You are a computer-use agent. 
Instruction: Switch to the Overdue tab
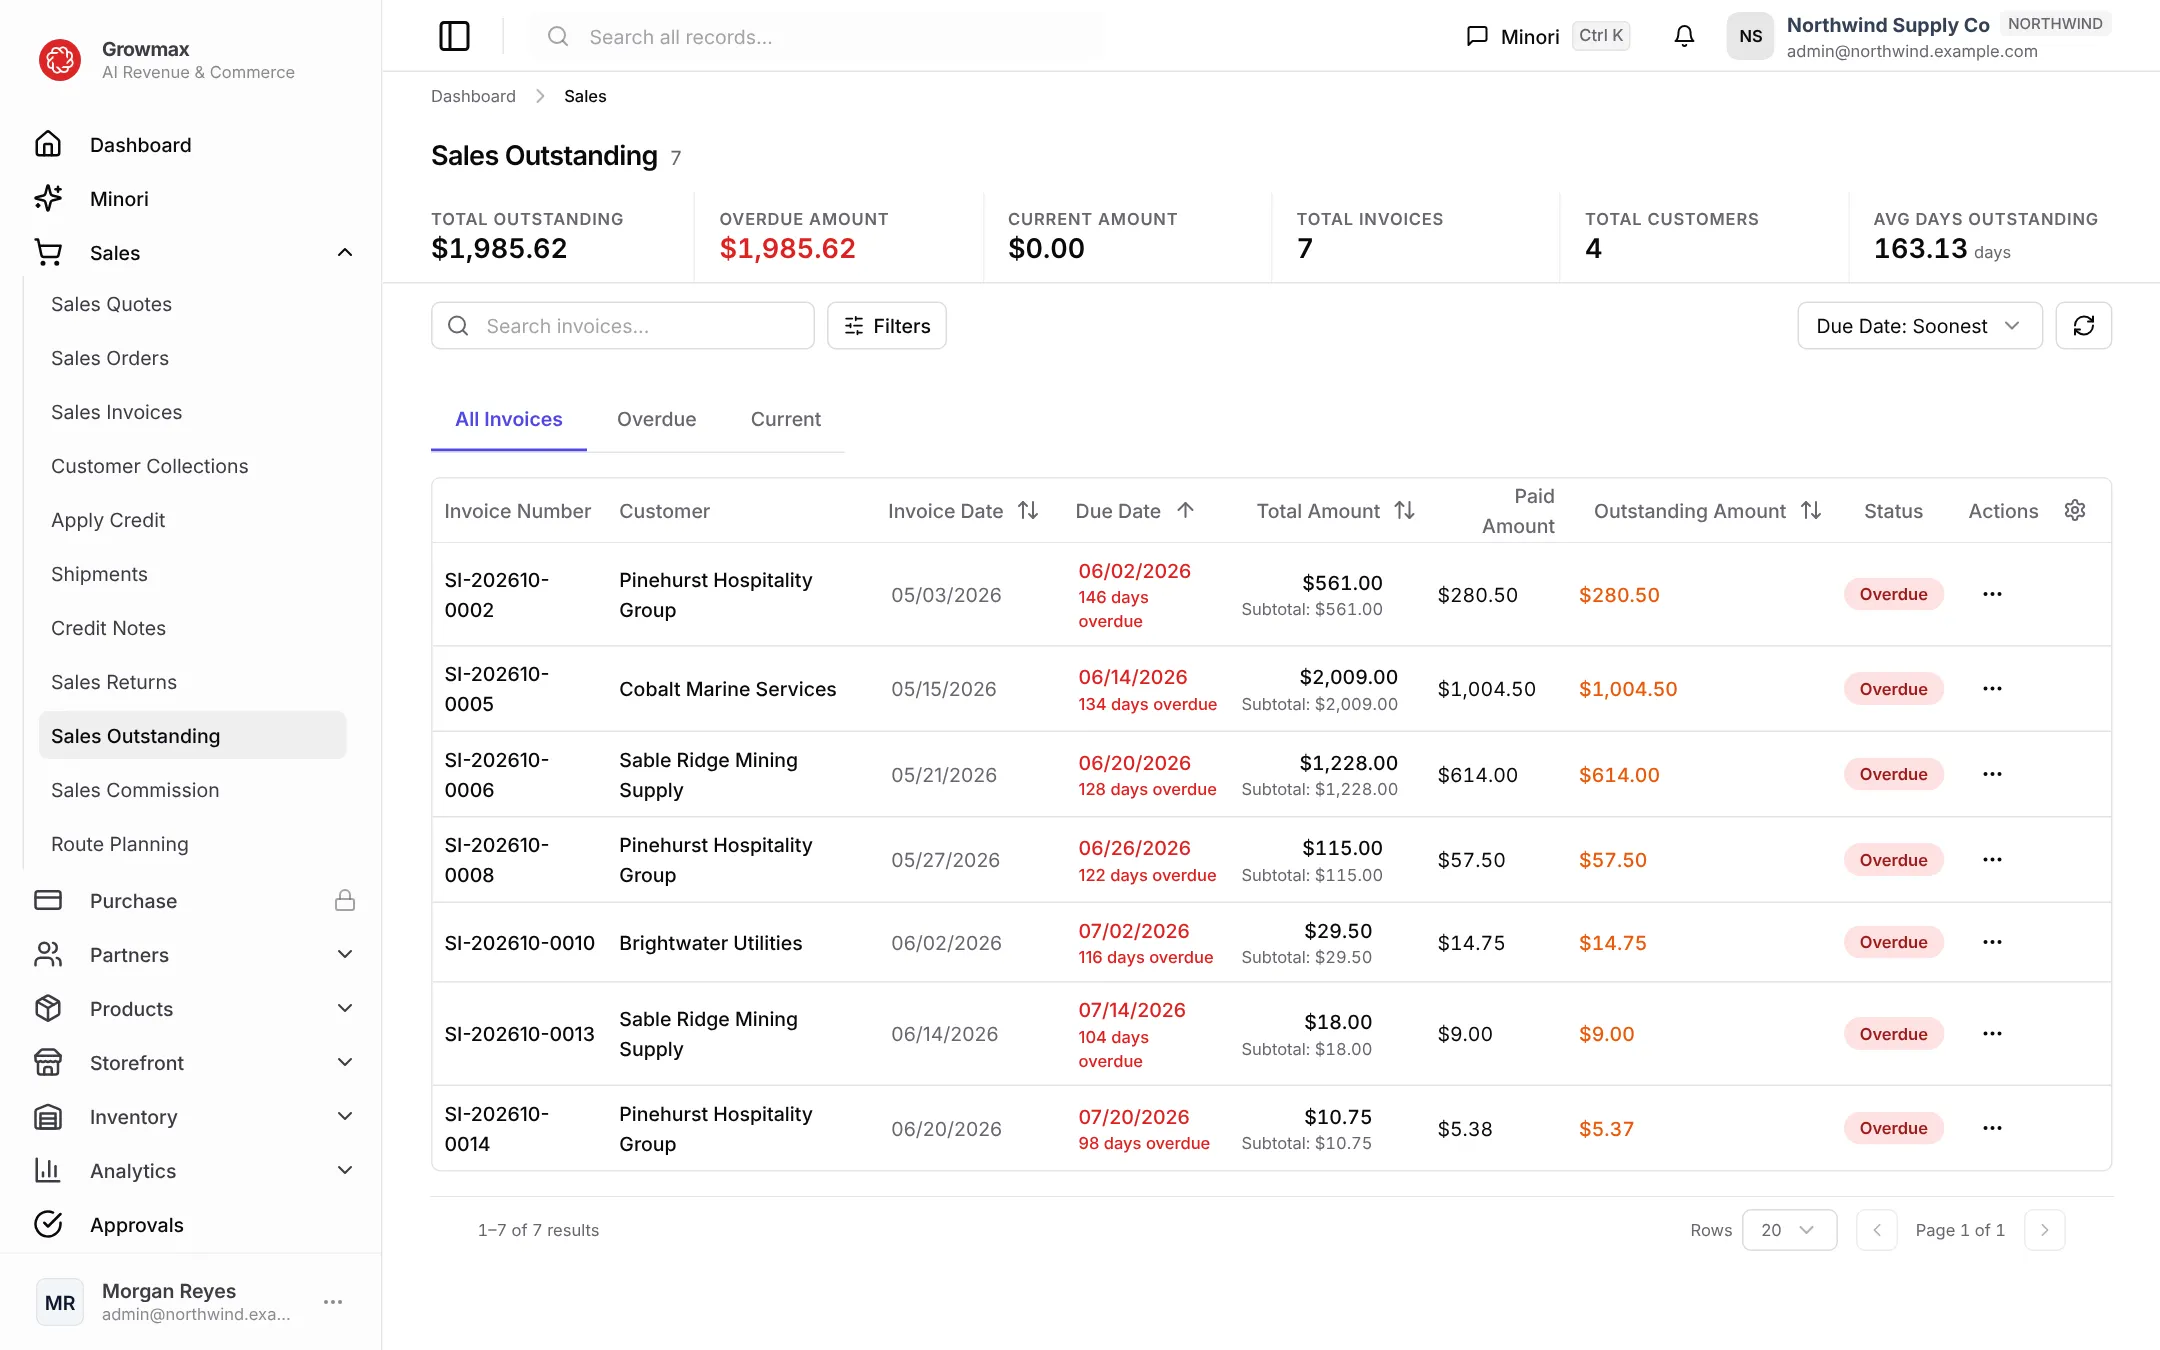[656, 419]
